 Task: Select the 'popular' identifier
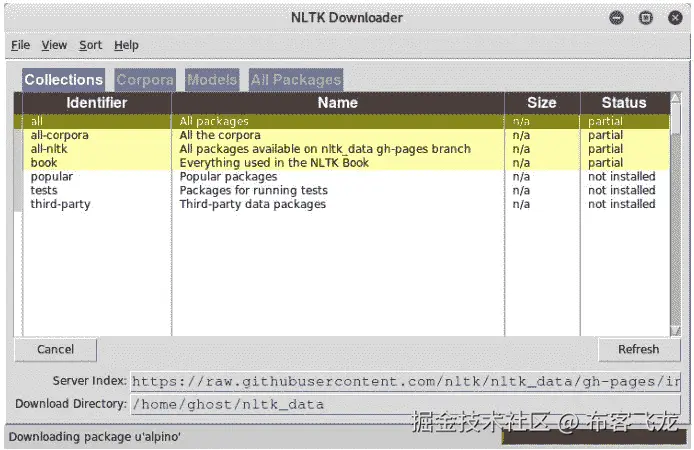pyautogui.click(x=51, y=177)
